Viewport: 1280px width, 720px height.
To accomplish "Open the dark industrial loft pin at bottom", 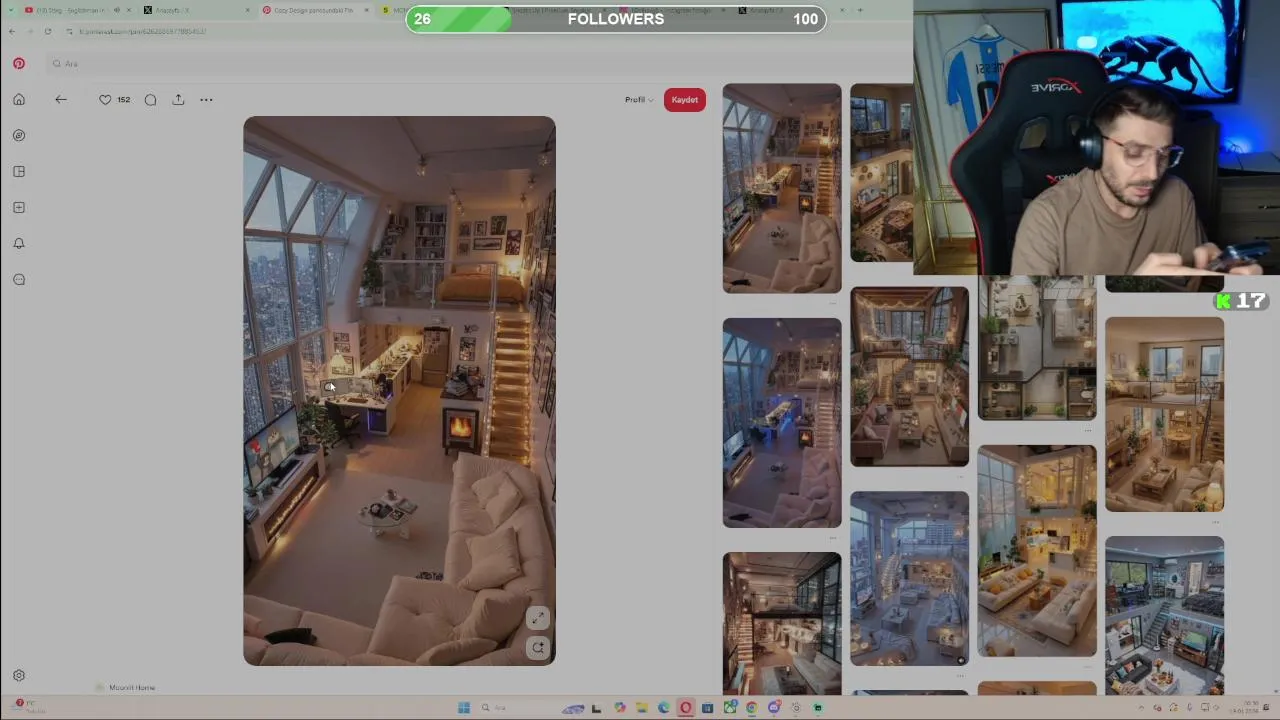I will [x=782, y=624].
